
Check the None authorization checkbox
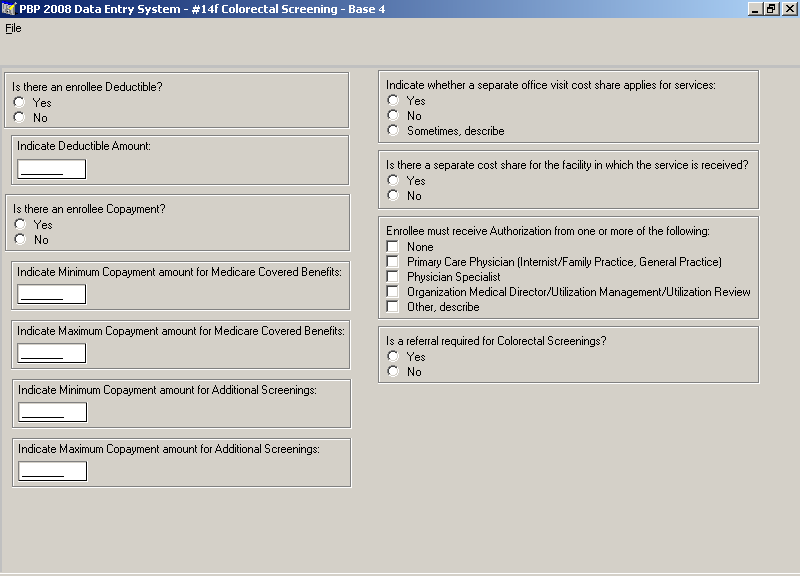click(393, 247)
